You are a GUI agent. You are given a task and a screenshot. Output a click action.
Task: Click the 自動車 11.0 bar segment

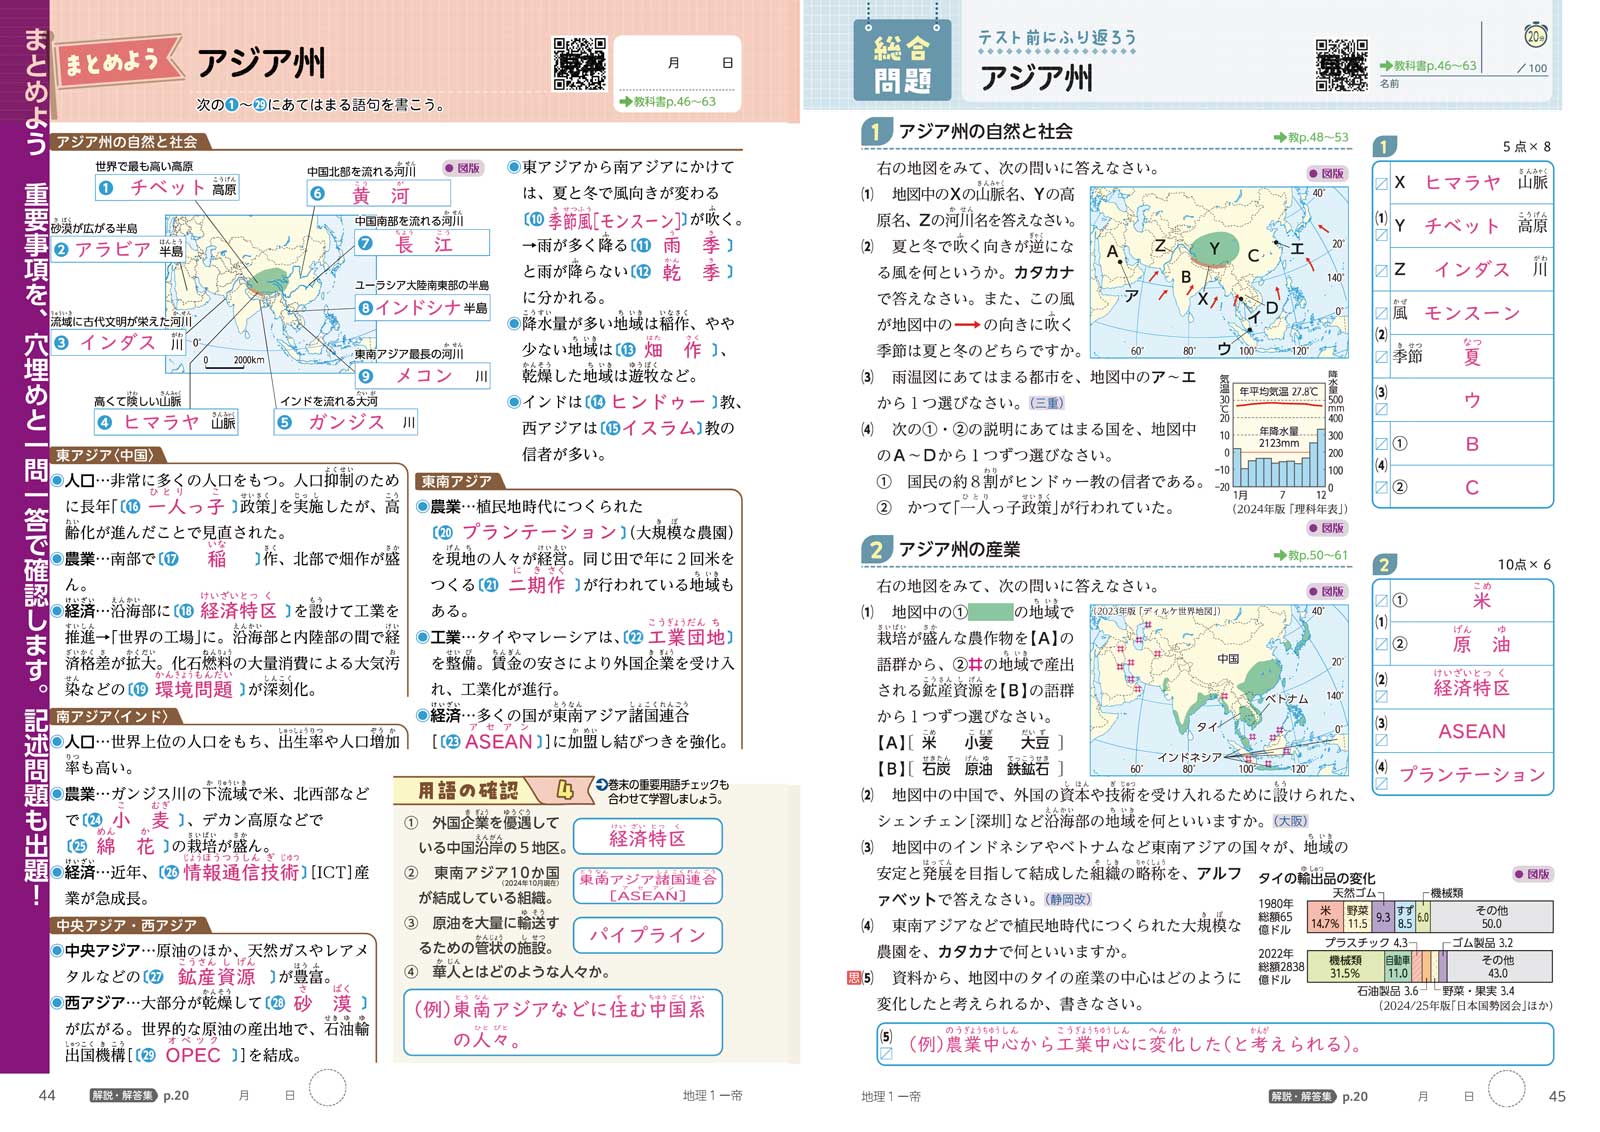1397,966
